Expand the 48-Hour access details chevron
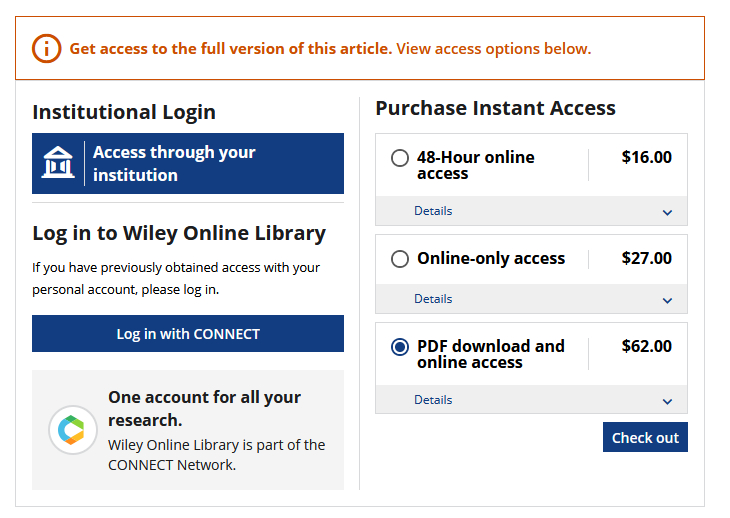The width and height of the screenshot is (730, 518). [x=667, y=212]
